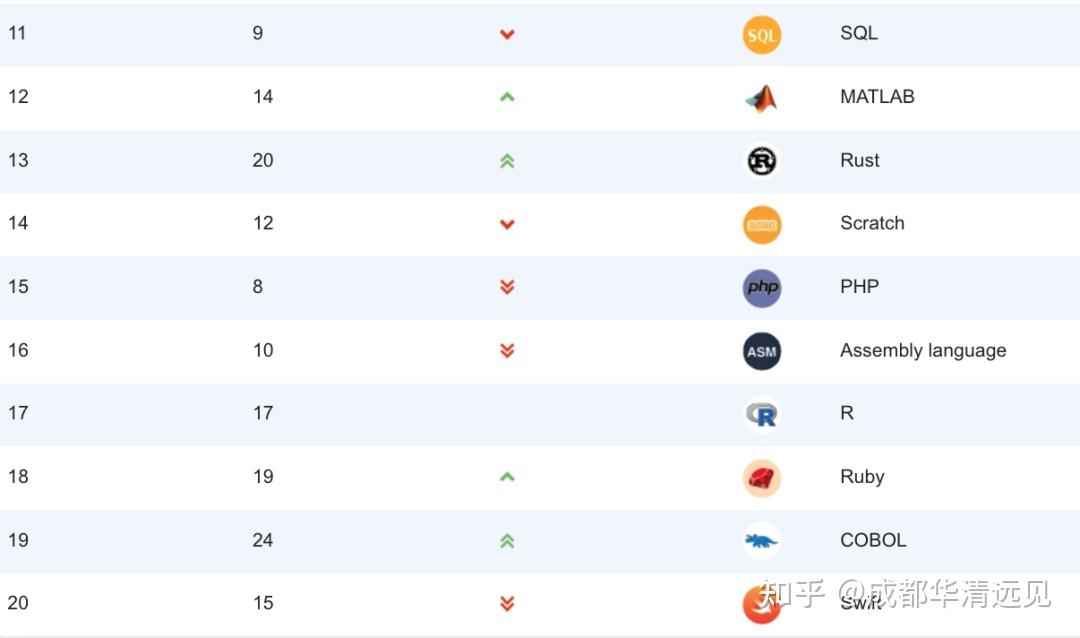The image size is (1080, 638).
Task: Click the double green arrow beside COBOL
Action: pos(507,541)
